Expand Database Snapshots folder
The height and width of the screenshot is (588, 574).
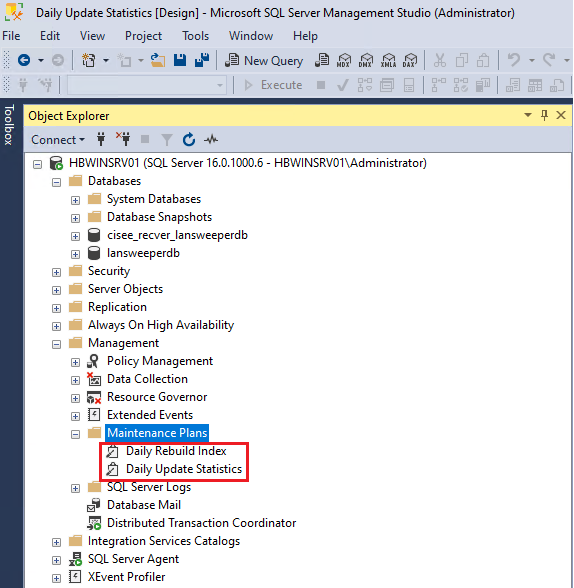click(75, 218)
